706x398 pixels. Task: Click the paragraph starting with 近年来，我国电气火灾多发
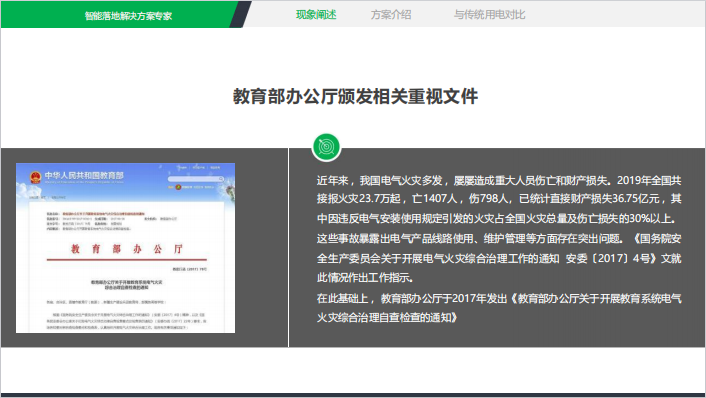499,229
